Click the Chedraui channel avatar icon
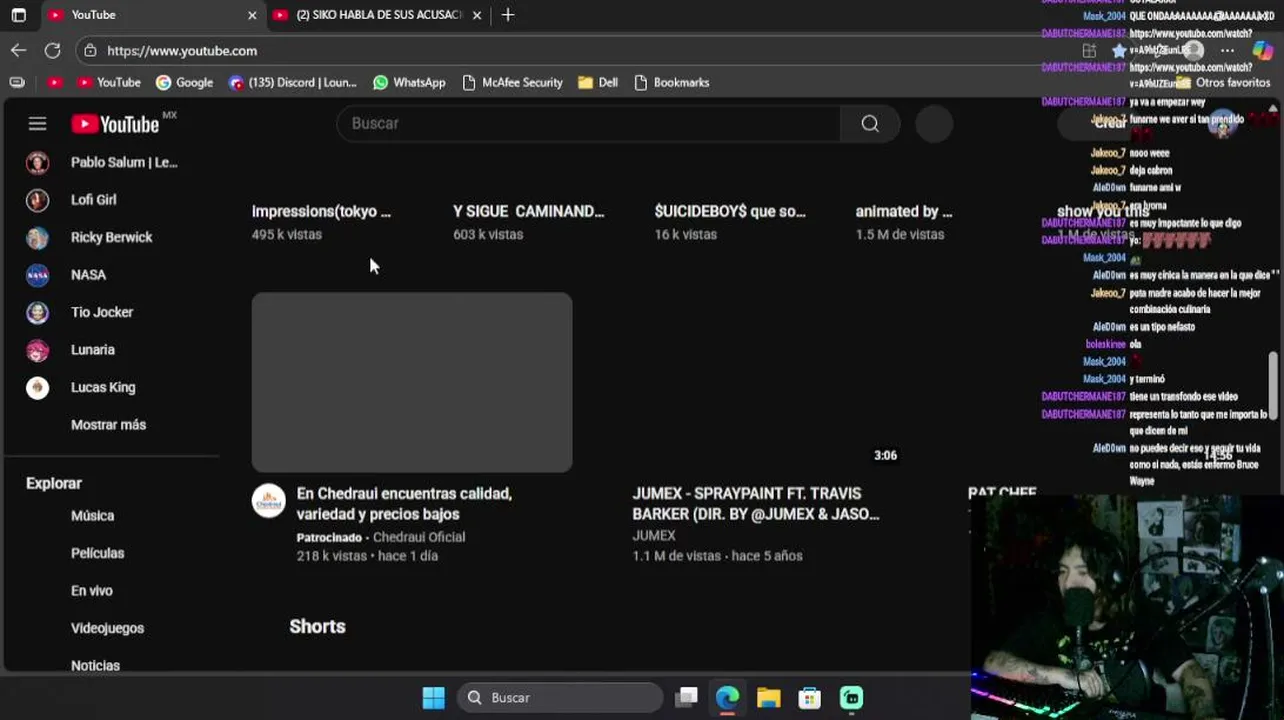The width and height of the screenshot is (1284, 720). [x=268, y=501]
